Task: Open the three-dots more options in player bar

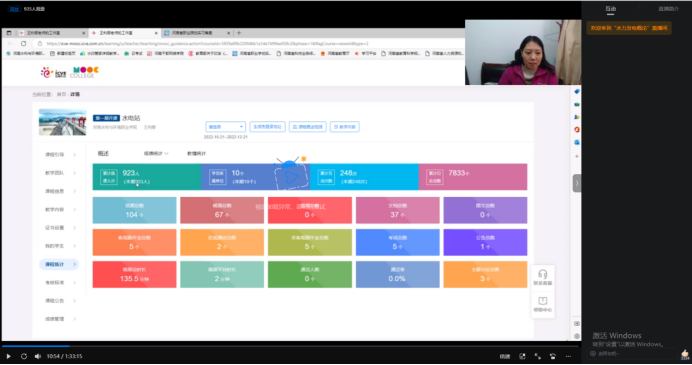Action: [568, 356]
